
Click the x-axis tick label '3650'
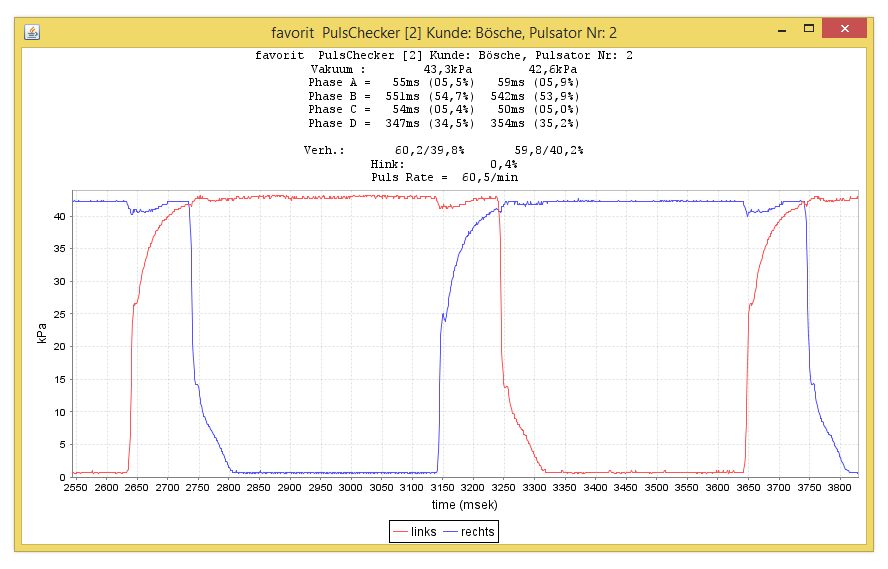[748, 488]
